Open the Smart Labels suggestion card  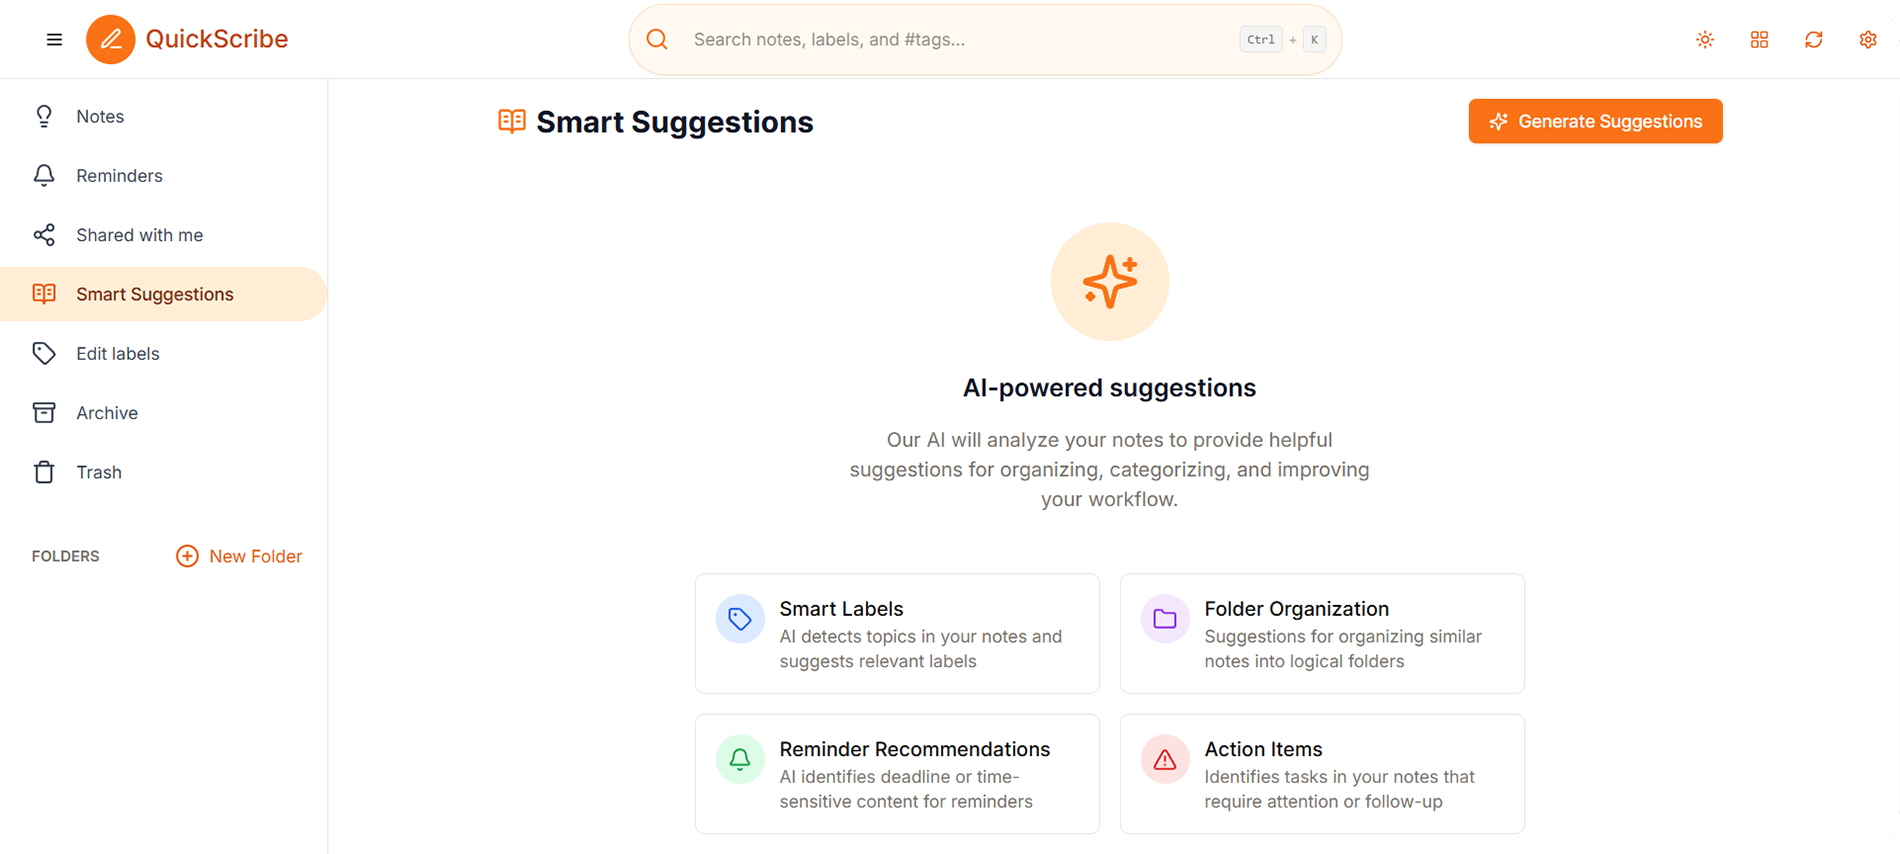point(896,633)
